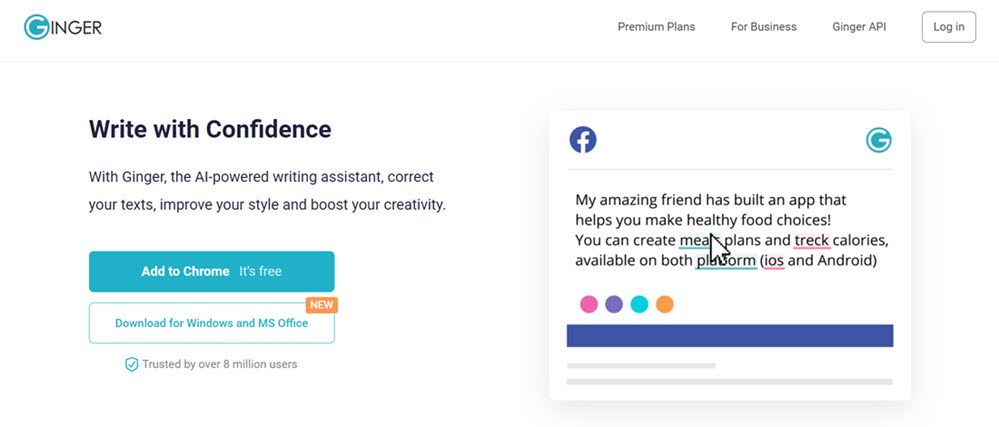Go to Ginger API page

pyautogui.click(x=859, y=27)
